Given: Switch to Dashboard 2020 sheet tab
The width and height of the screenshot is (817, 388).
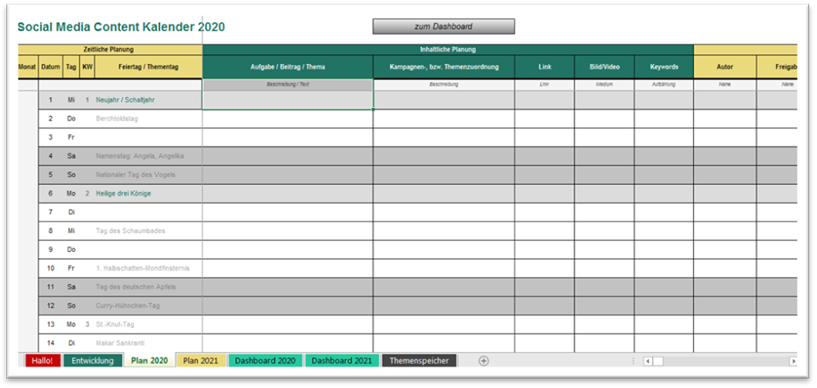Looking at the screenshot, I should click(x=265, y=361).
